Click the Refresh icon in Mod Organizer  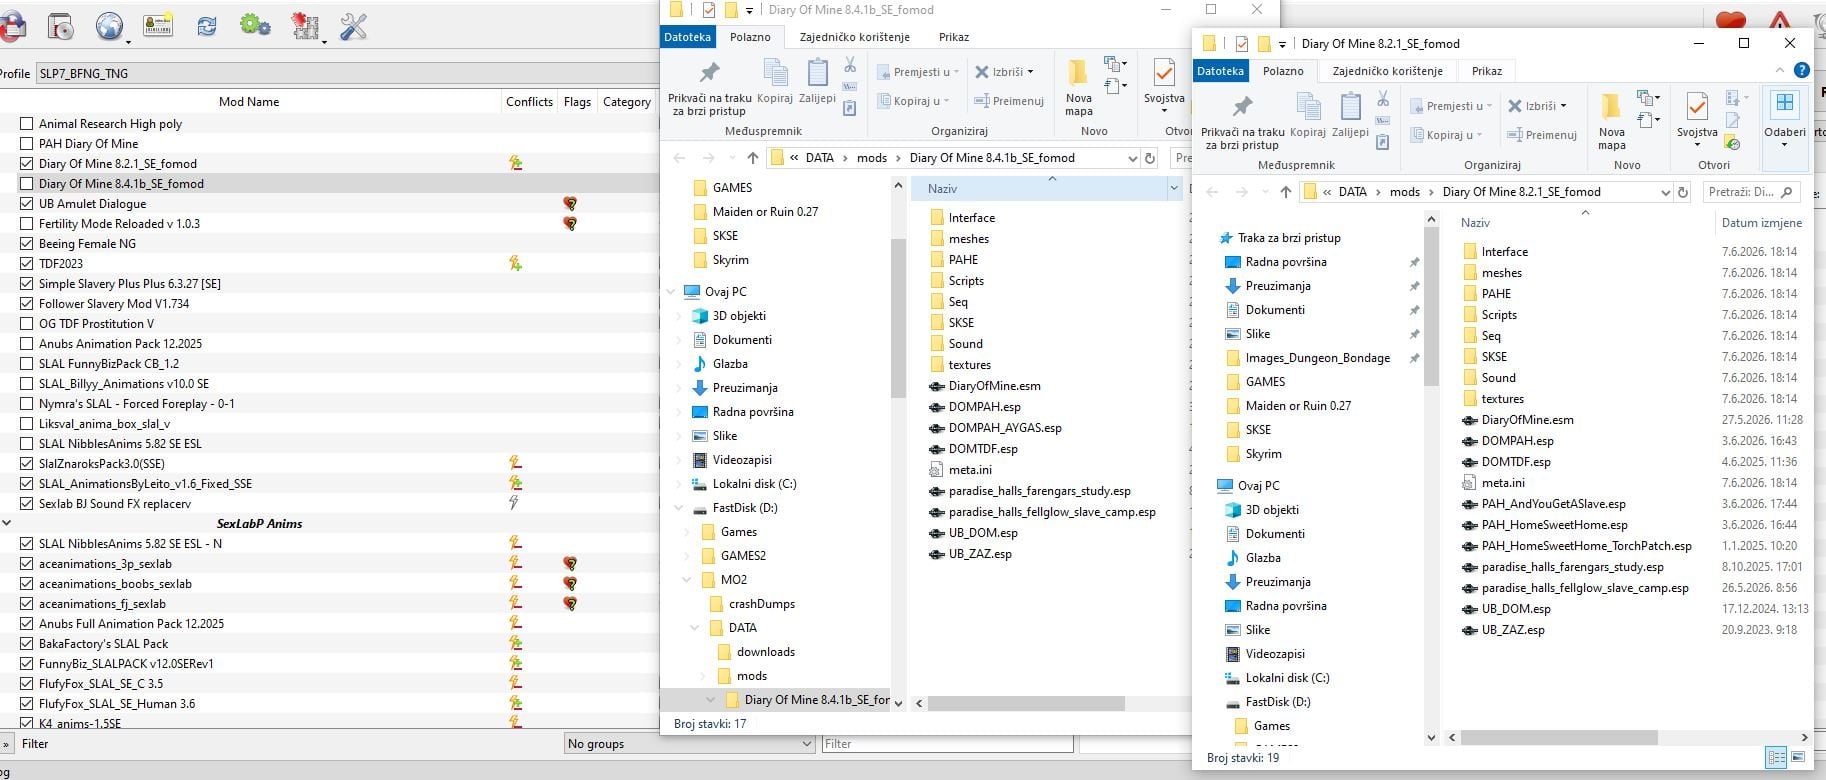tap(207, 27)
